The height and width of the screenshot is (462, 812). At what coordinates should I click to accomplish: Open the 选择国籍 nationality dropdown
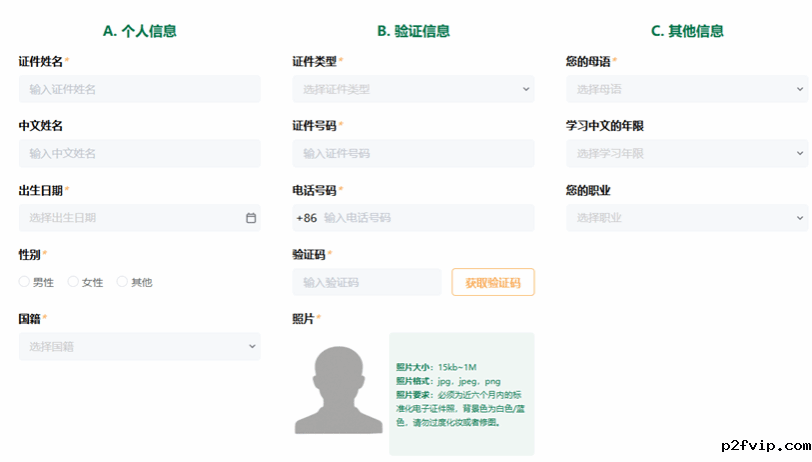[139, 347]
